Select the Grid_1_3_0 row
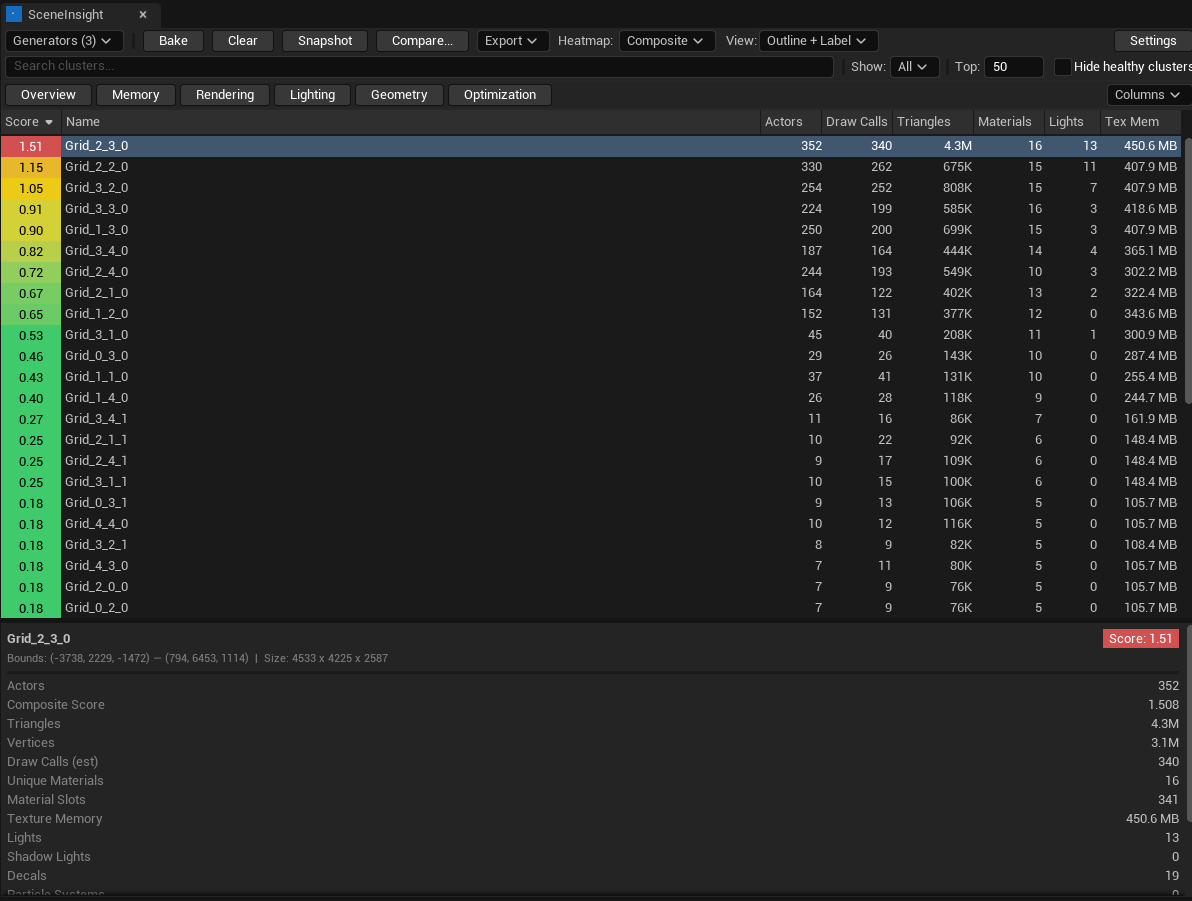 591,230
